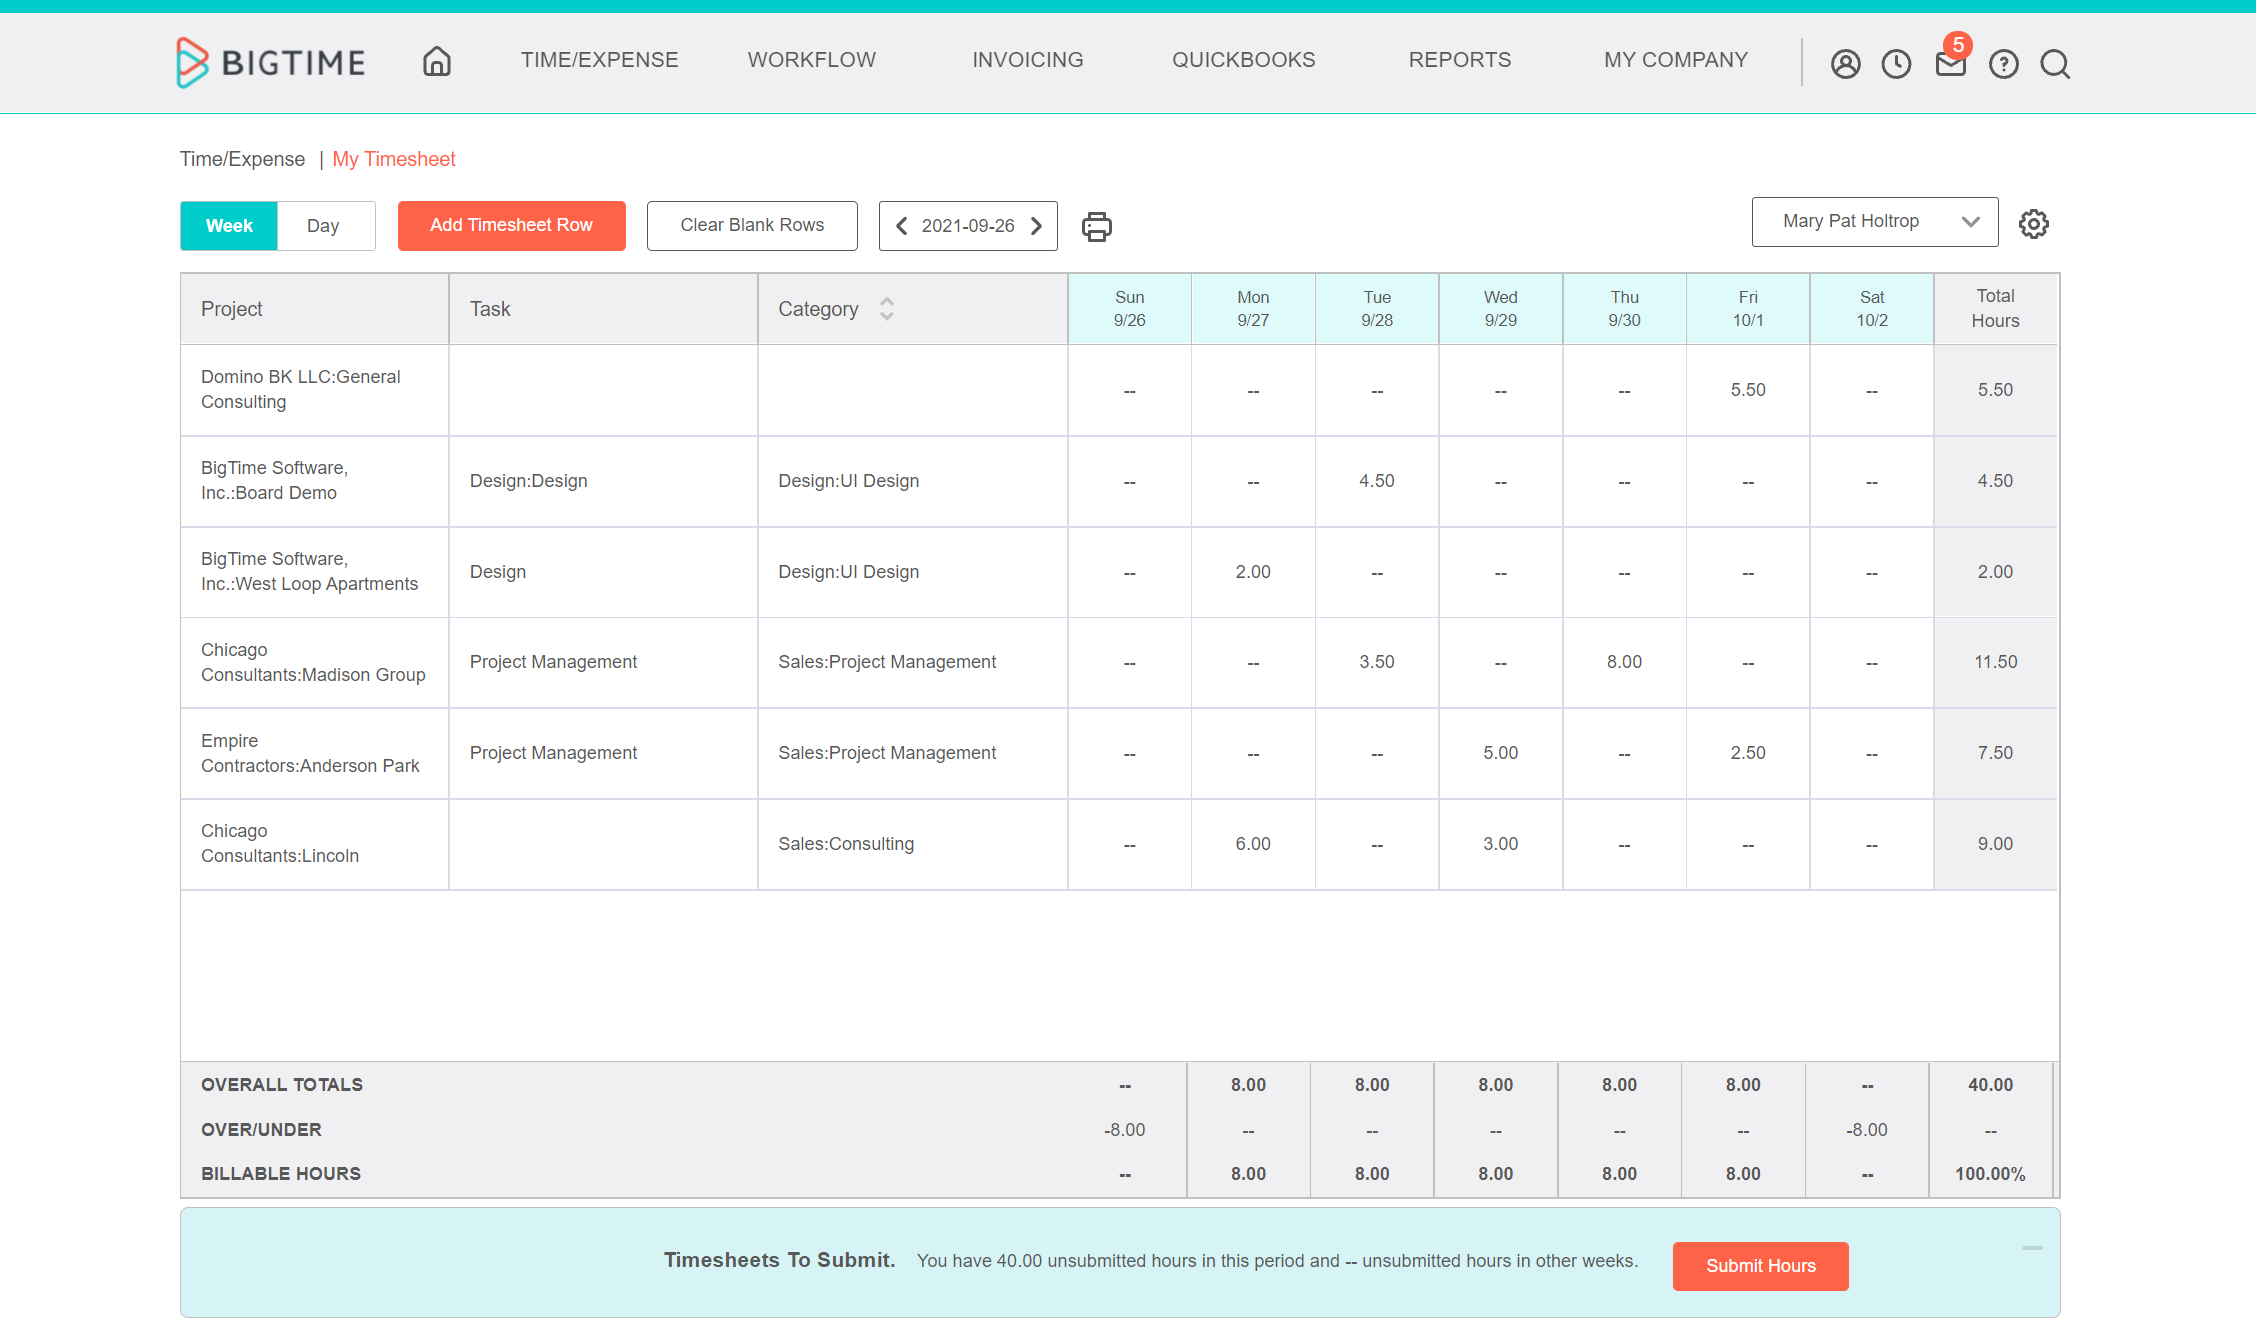Click the OVER/UNDER row label
This screenshot has width=2256, height=1318.
(261, 1130)
